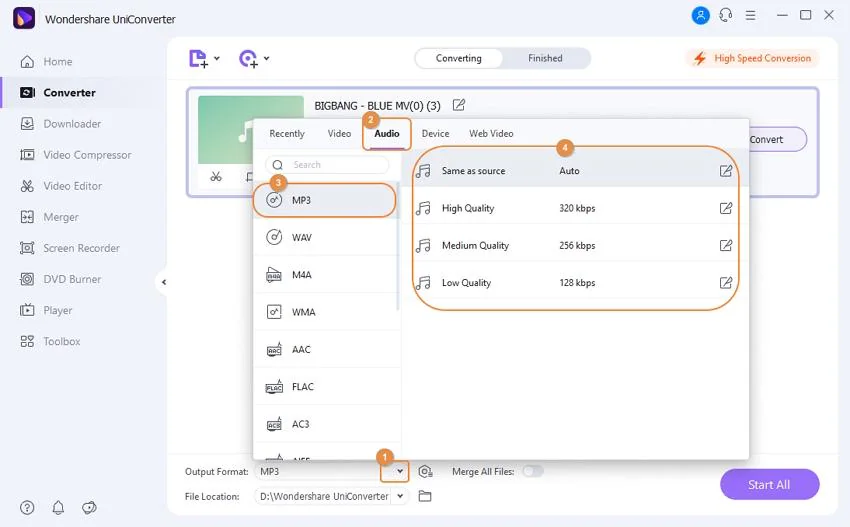Open the output settings gear icon
The width and height of the screenshot is (850, 527).
(426, 472)
